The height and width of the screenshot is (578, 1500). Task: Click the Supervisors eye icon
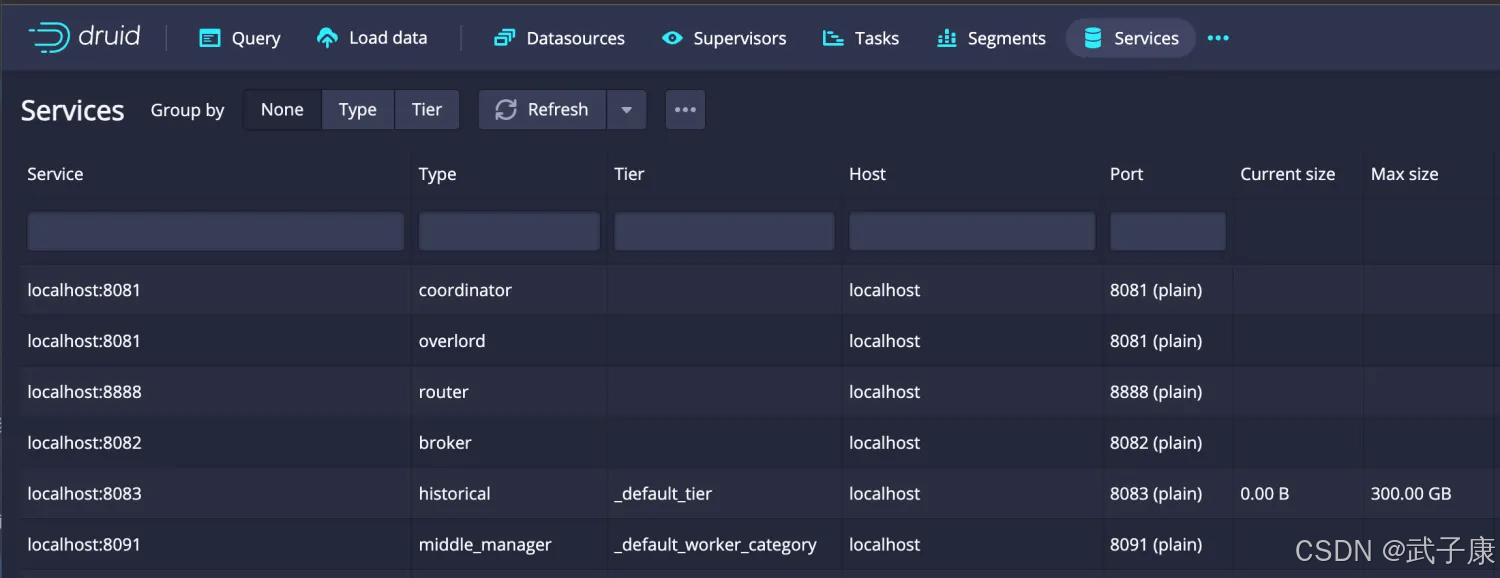click(672, 38)
